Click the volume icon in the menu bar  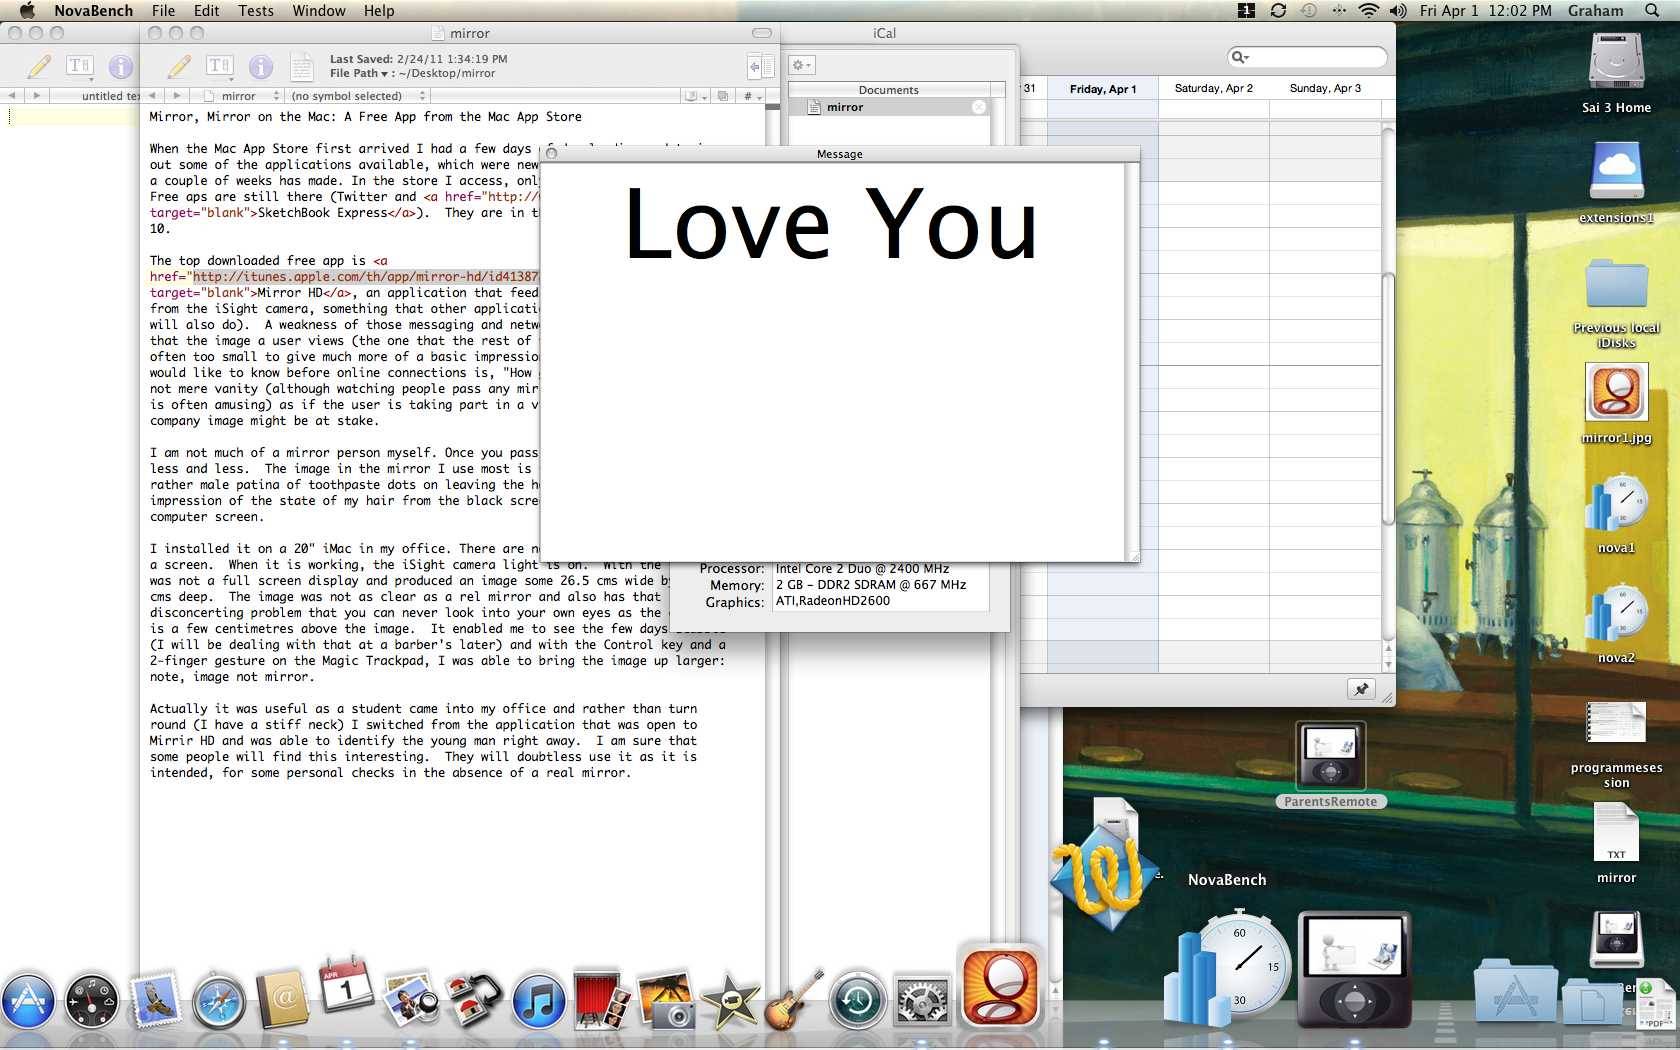point(1398,10)
